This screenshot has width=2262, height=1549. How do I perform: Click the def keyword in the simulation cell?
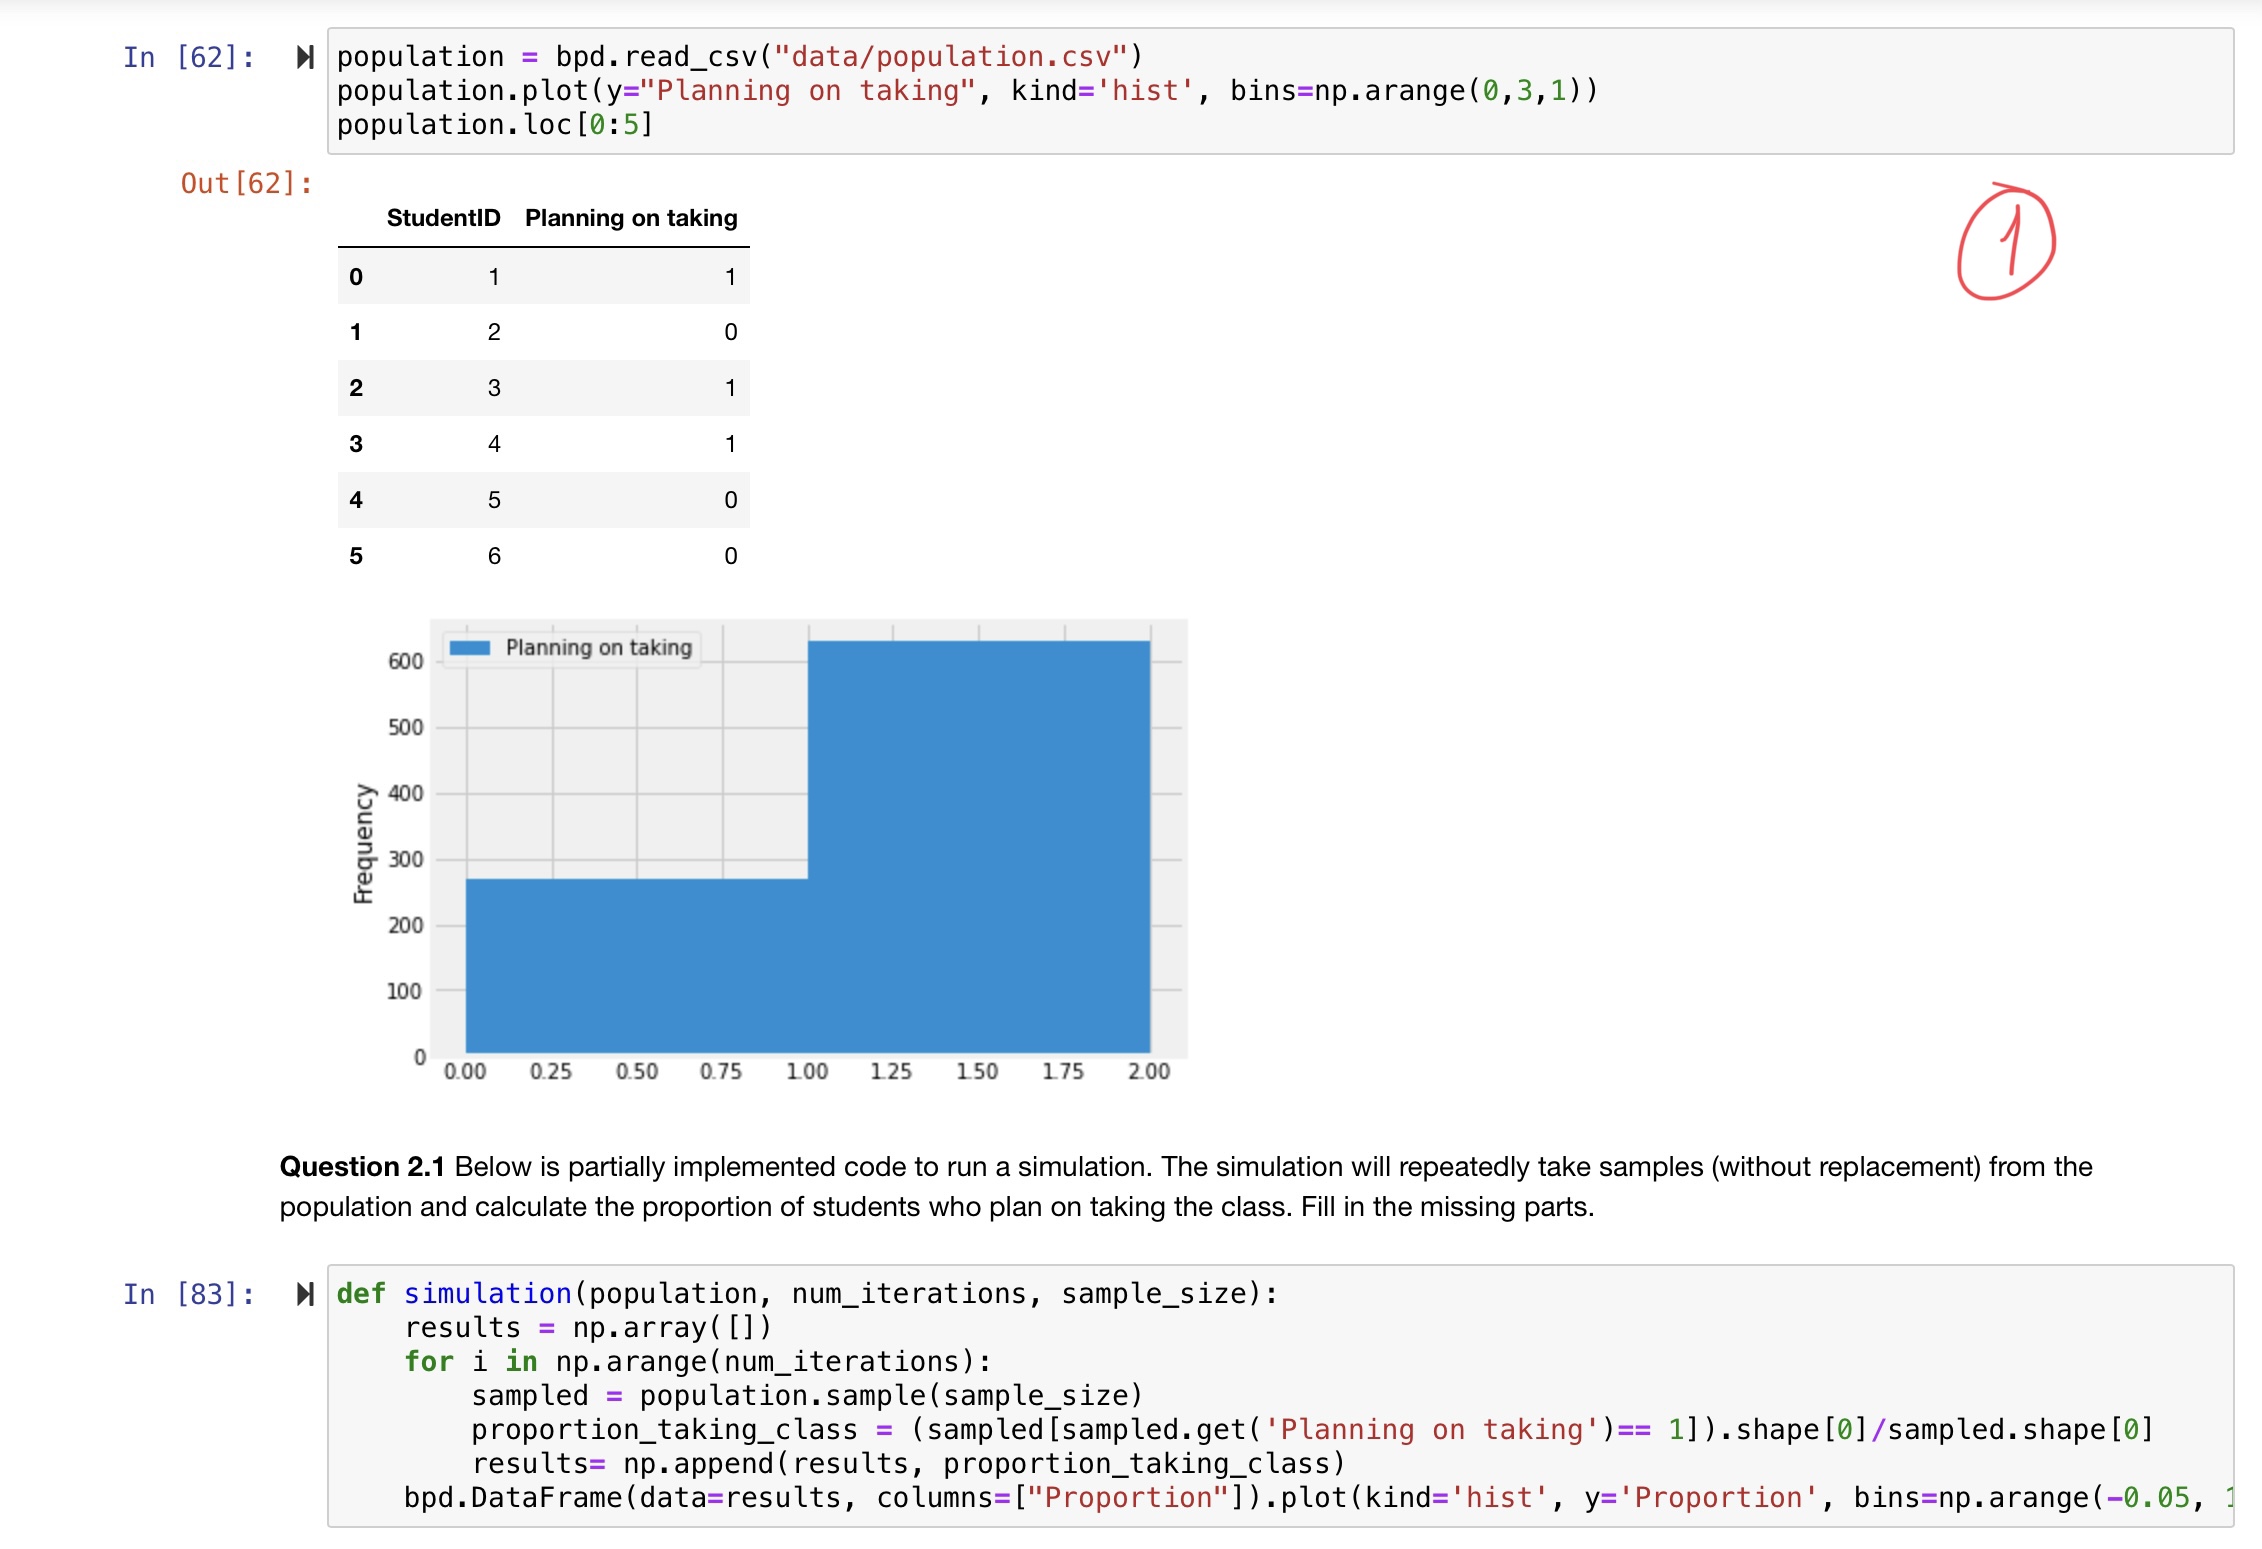click(360, 1294)
